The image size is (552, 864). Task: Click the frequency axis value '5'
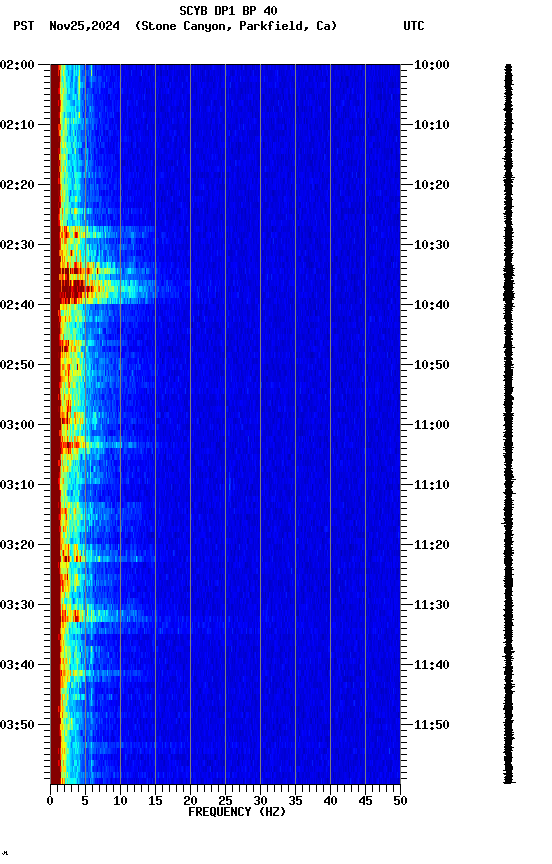(85, 801)
